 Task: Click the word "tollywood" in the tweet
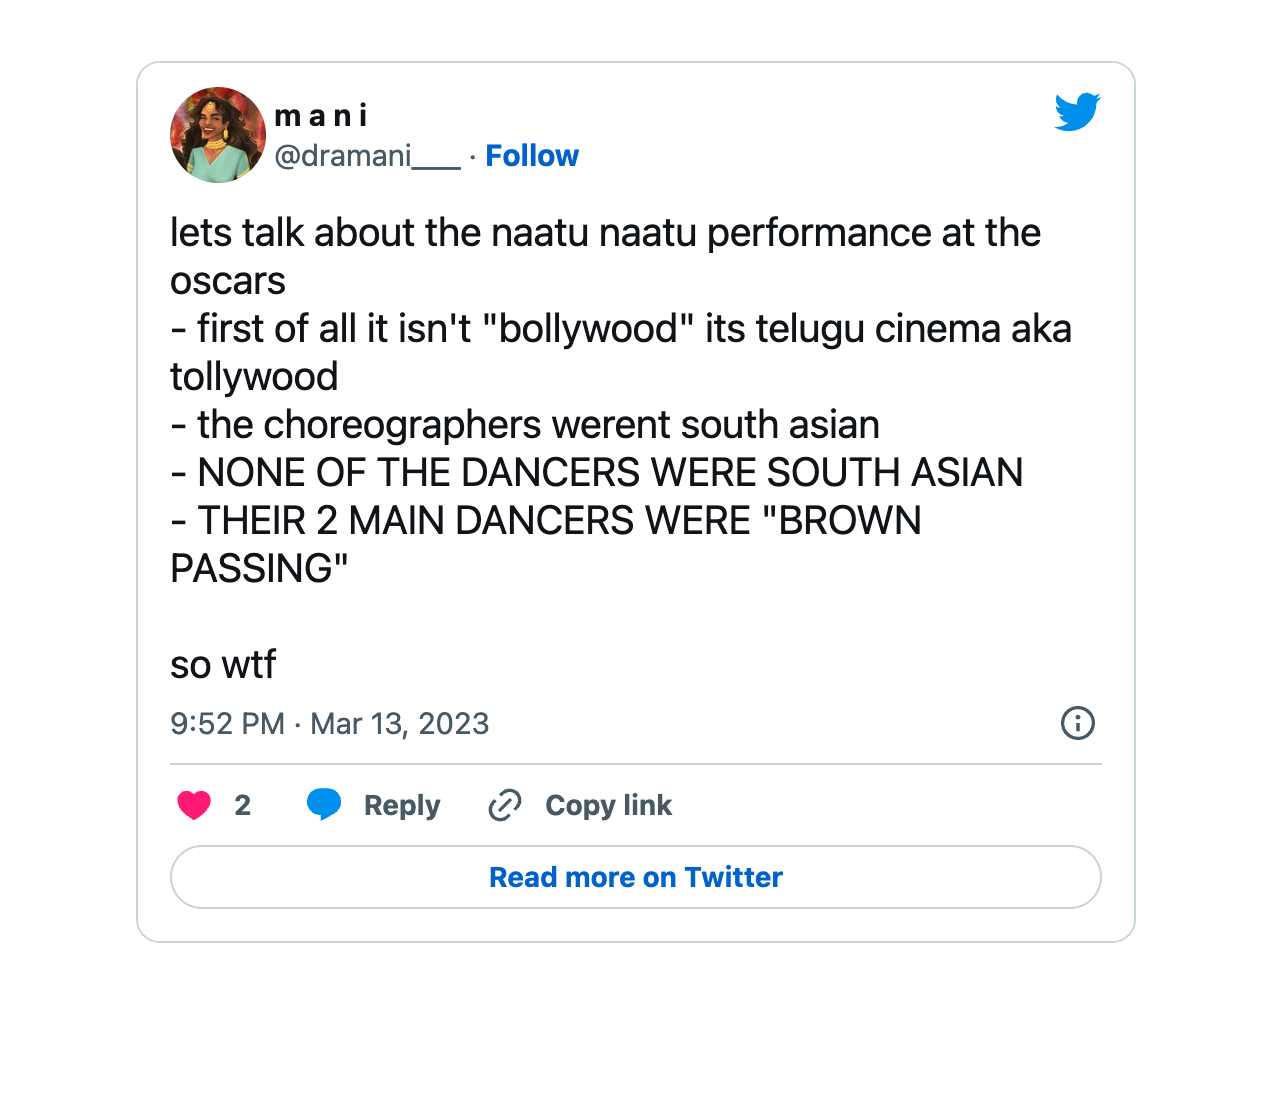point(254,377)
